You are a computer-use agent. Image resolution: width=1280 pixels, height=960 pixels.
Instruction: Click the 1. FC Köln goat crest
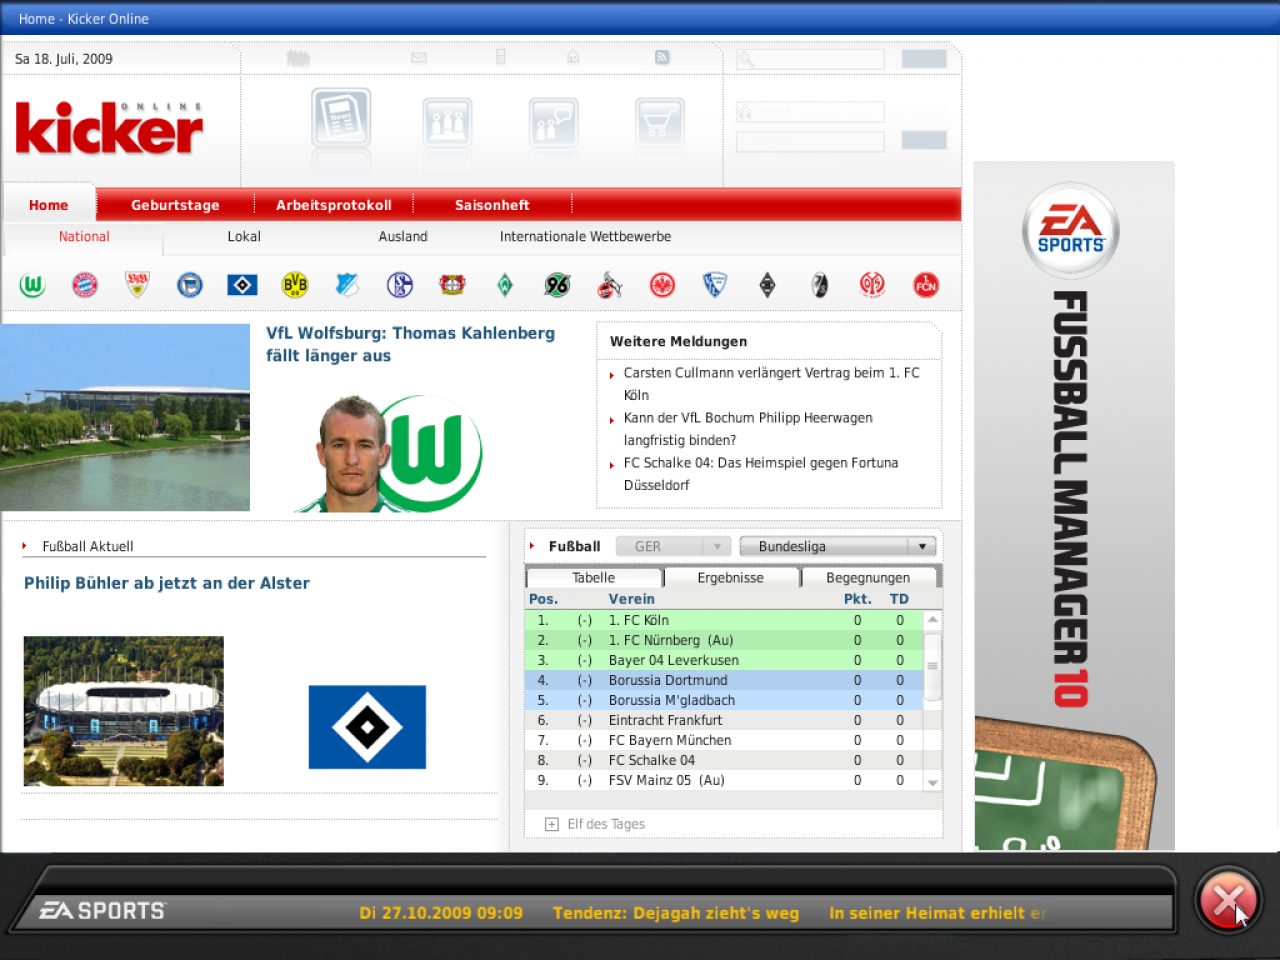click(610, 286)
